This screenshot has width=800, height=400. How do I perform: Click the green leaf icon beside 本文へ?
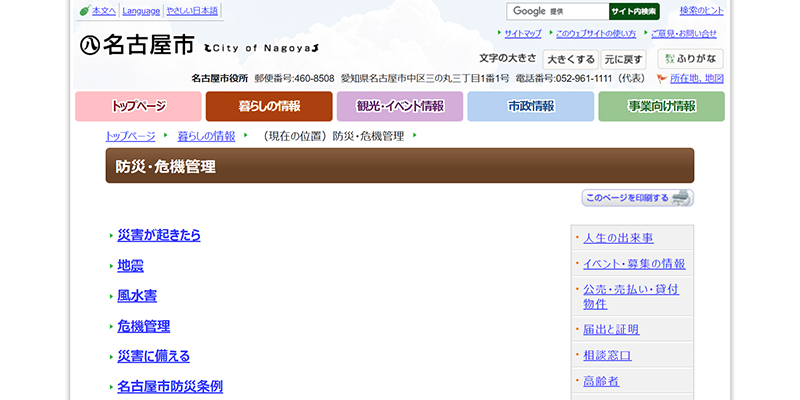84,11
